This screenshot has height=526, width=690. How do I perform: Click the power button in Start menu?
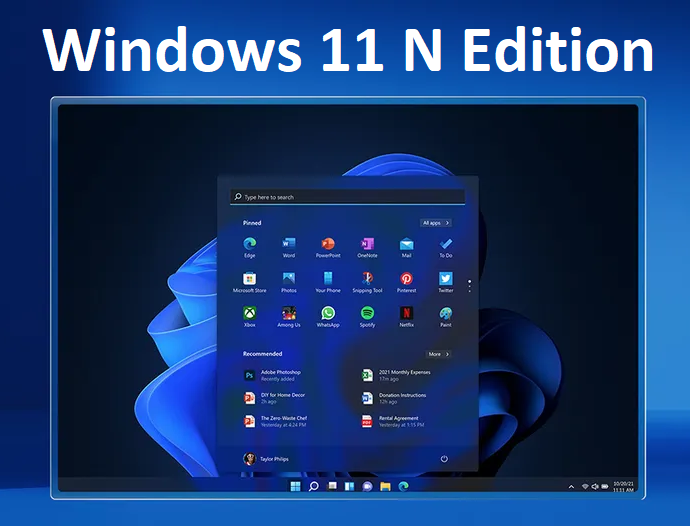click(444, 459)
